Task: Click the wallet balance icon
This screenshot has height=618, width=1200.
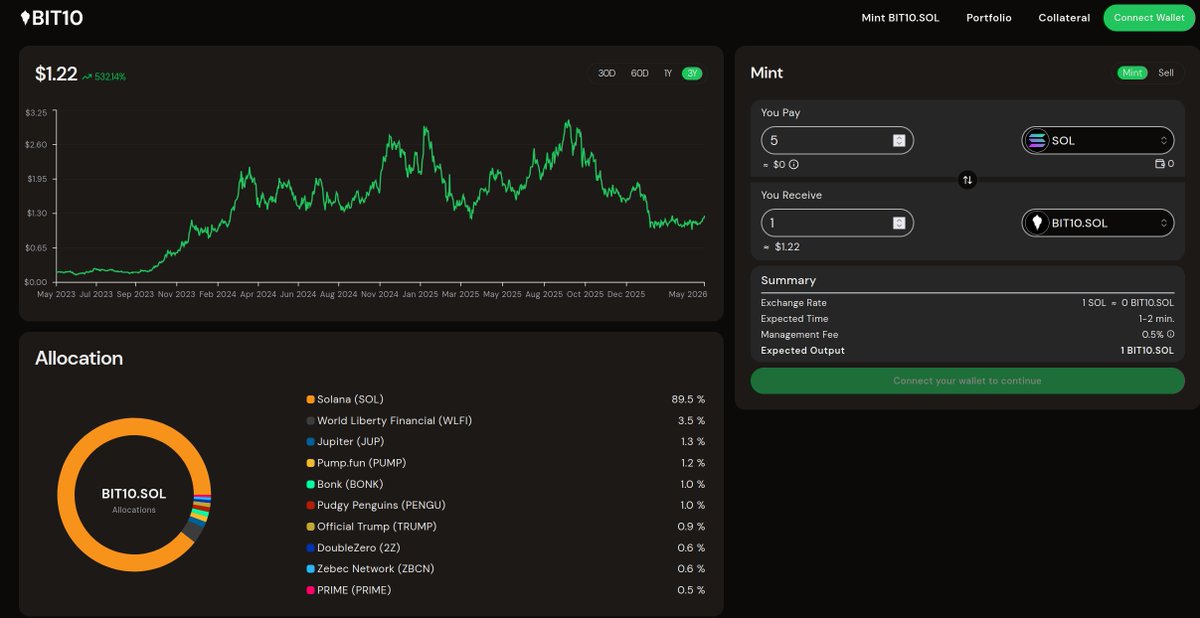Action: 1160,164
